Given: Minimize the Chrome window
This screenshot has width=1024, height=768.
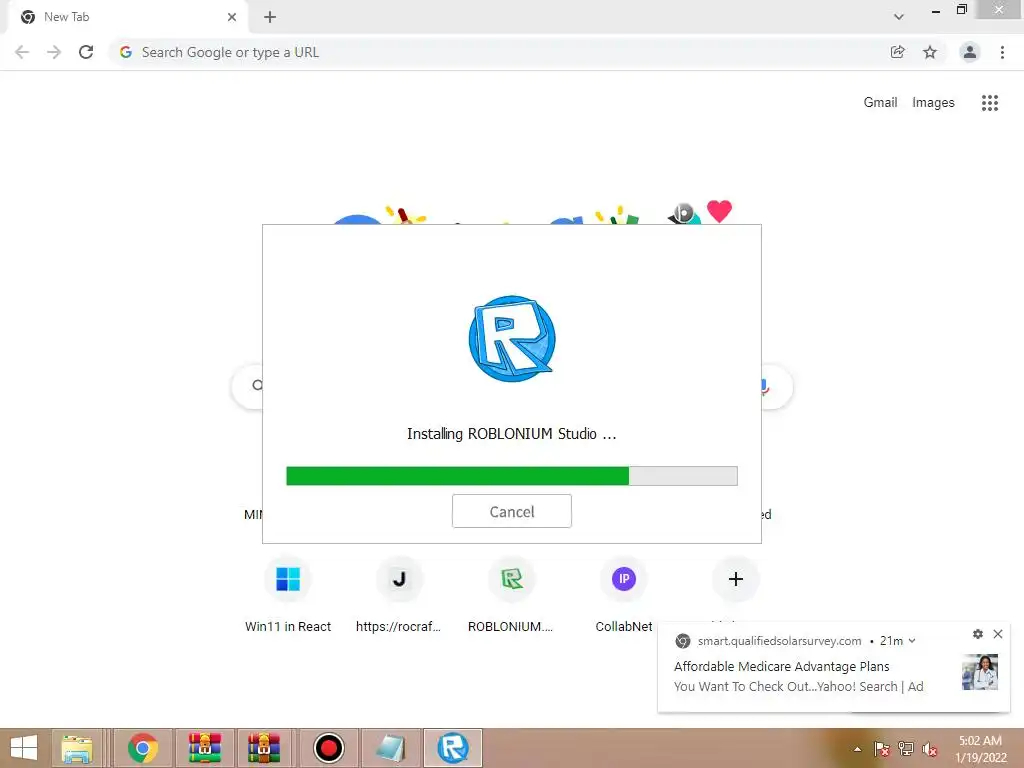Looking at the screenshot, I should coord(935,12).
